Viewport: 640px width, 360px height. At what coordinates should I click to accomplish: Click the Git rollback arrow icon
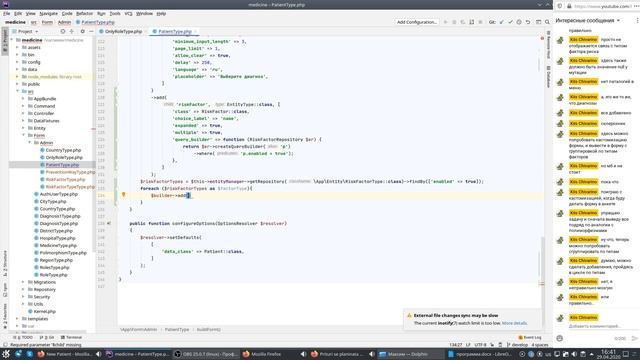(x=528, y=22)
